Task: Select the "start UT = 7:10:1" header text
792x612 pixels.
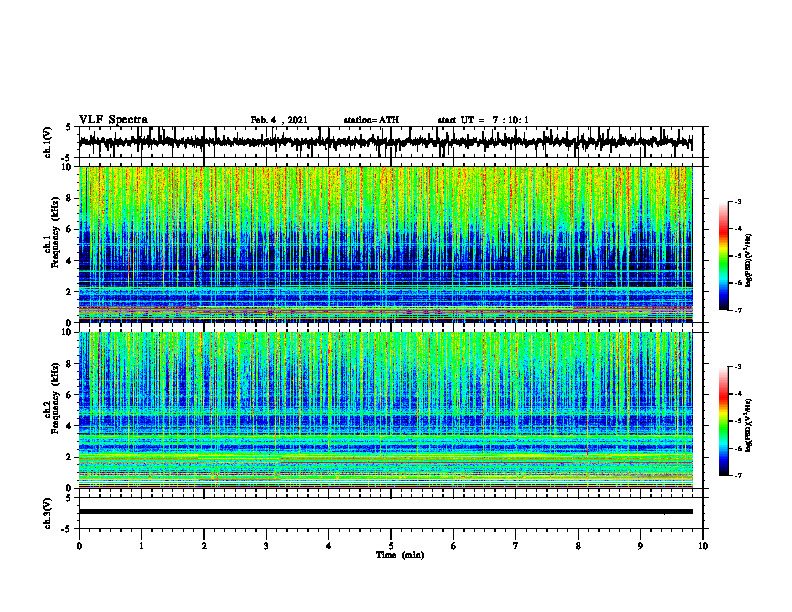Action: (x=483, y=120)
